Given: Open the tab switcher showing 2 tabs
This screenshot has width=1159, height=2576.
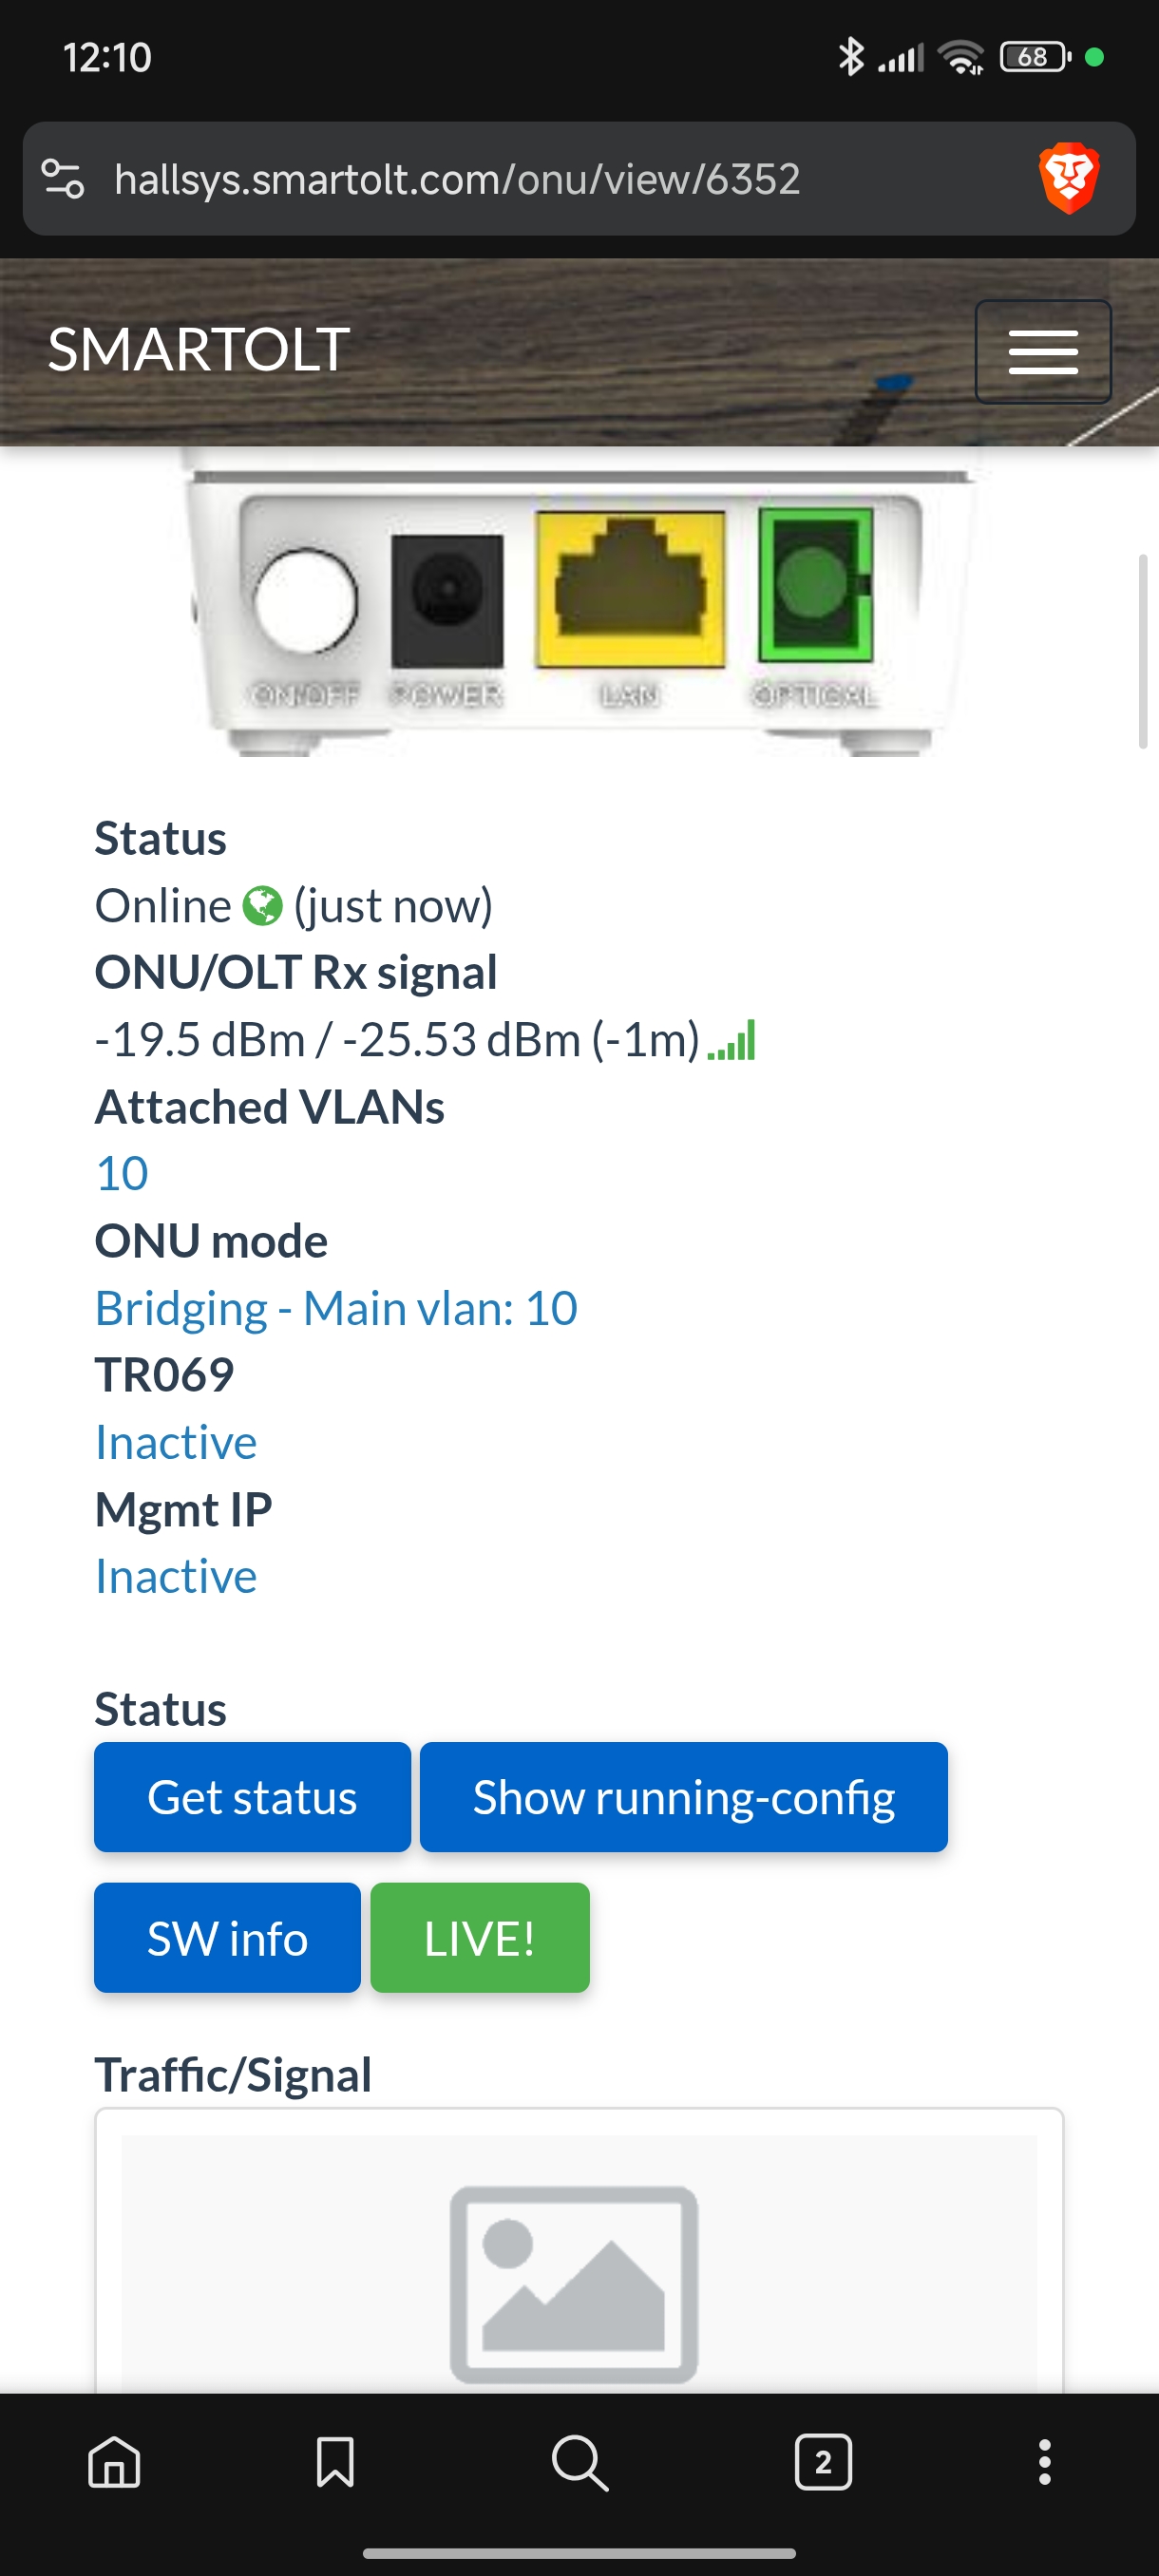Looking at the screenshot, I should 823,2461.
